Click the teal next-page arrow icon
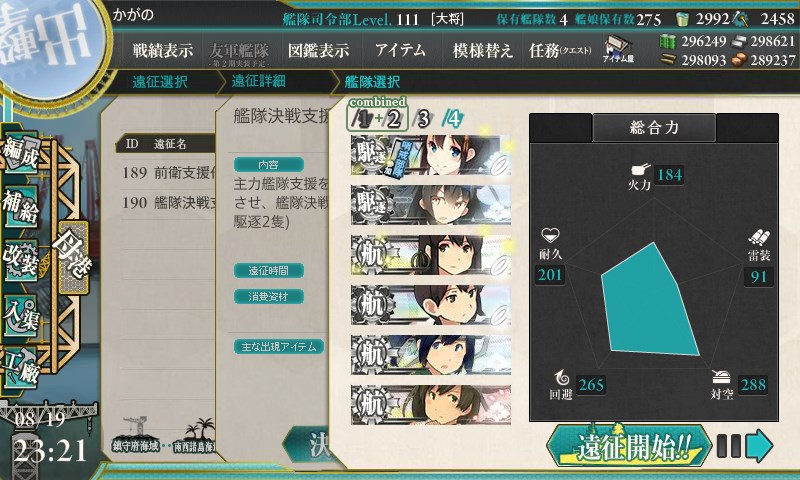 tap(759, 446)
